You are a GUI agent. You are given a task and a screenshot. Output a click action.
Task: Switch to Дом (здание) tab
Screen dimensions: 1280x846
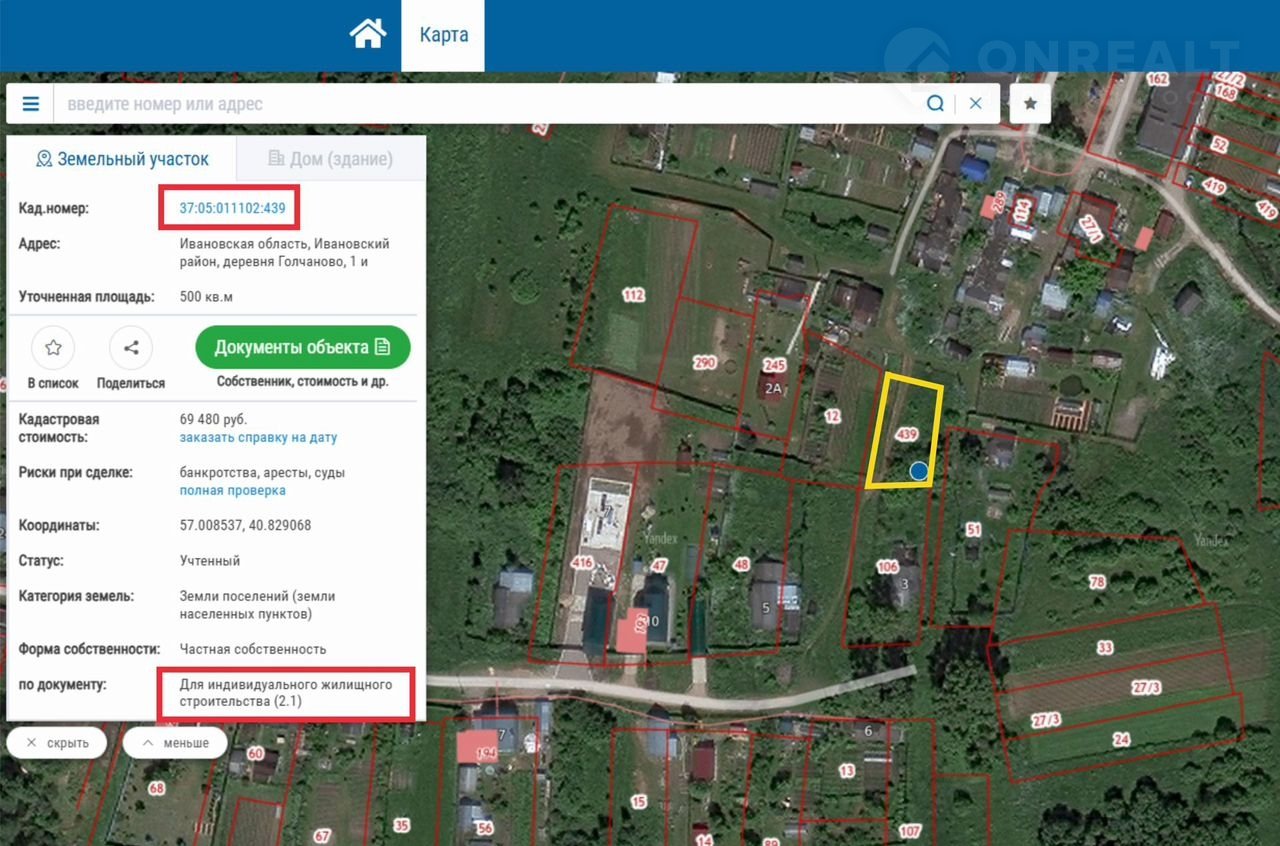(331, 159)
